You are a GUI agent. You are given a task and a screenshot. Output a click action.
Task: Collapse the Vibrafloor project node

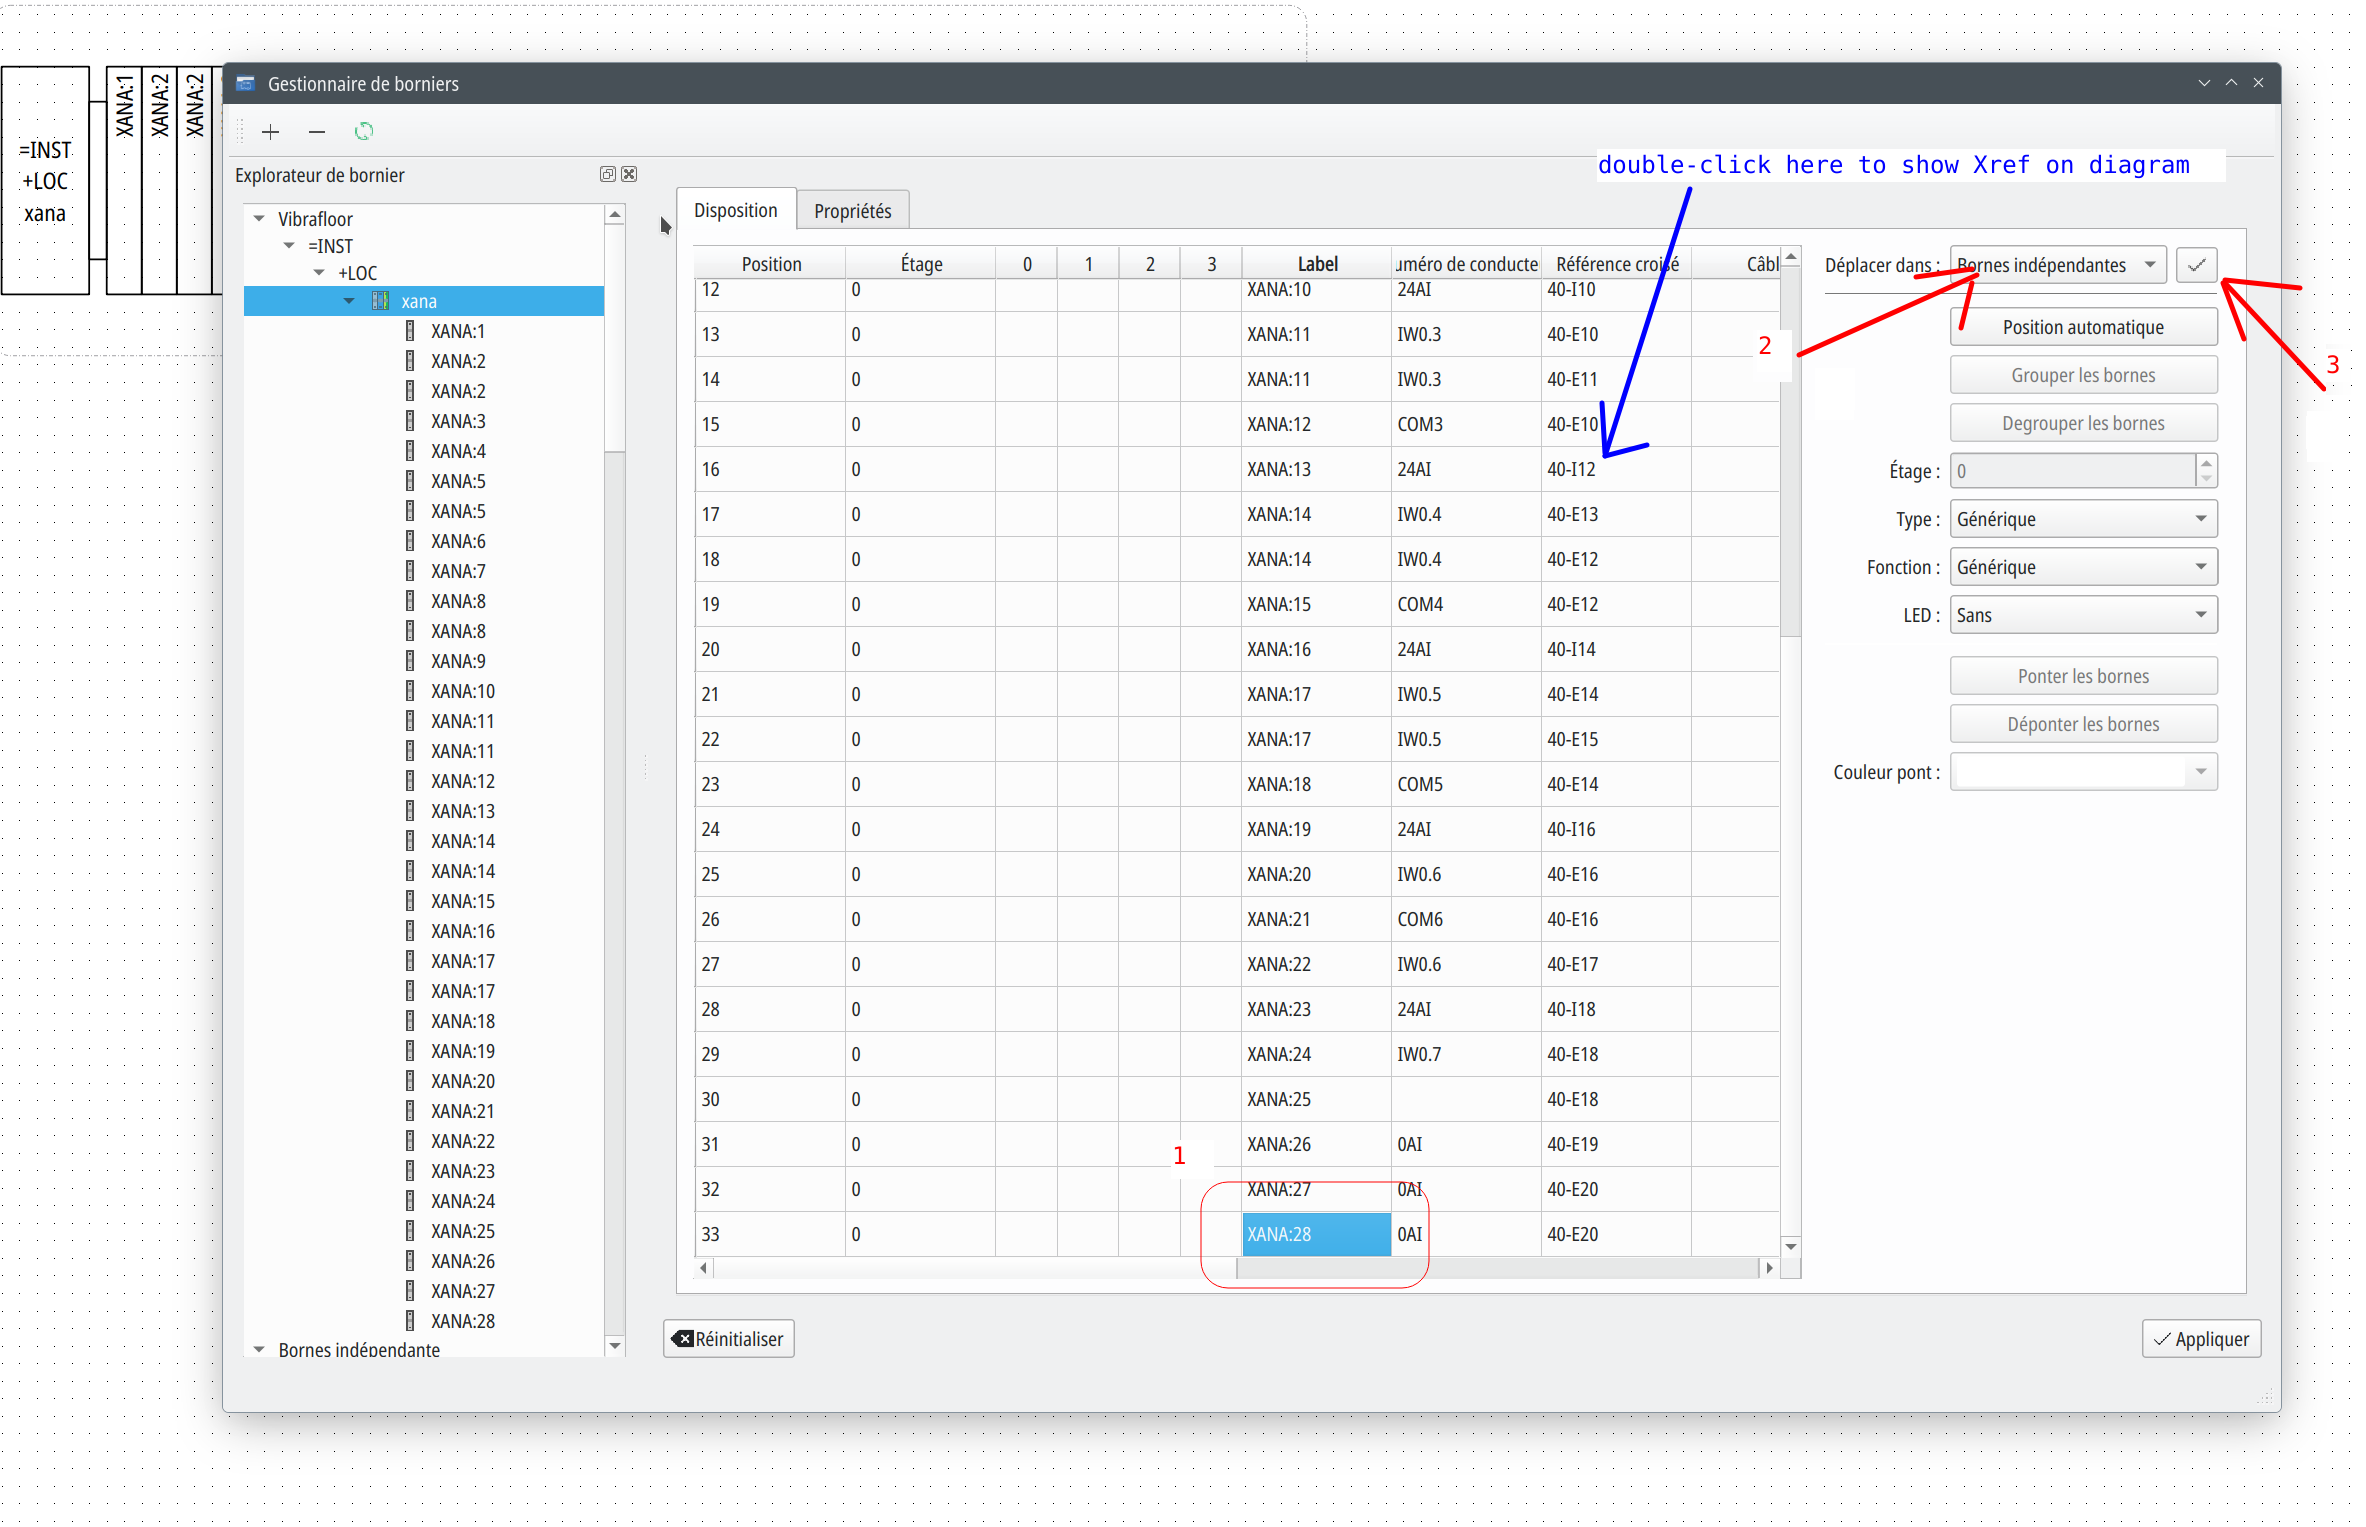coord(259,218)
